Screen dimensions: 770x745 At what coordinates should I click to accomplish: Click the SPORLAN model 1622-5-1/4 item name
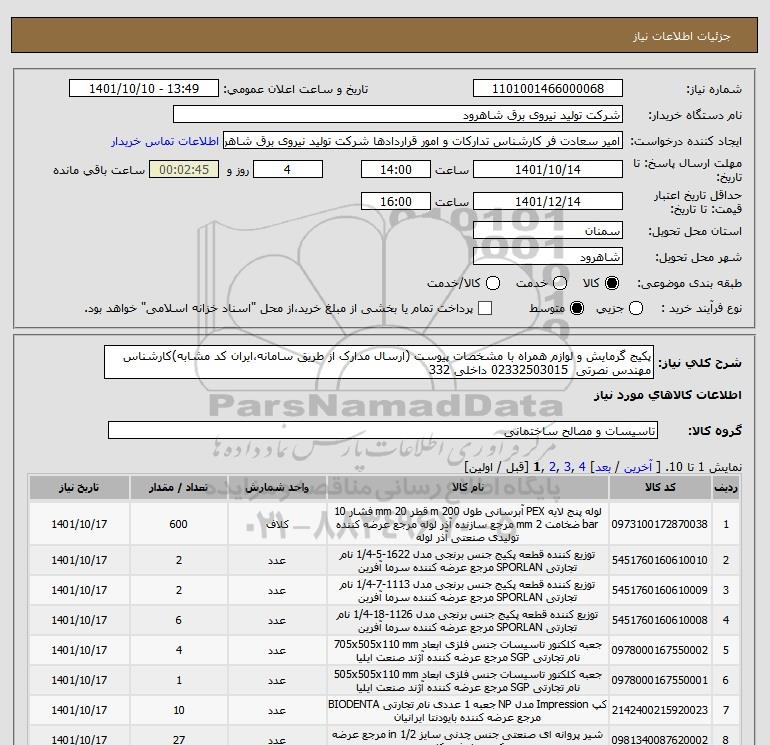pos(468,561)
